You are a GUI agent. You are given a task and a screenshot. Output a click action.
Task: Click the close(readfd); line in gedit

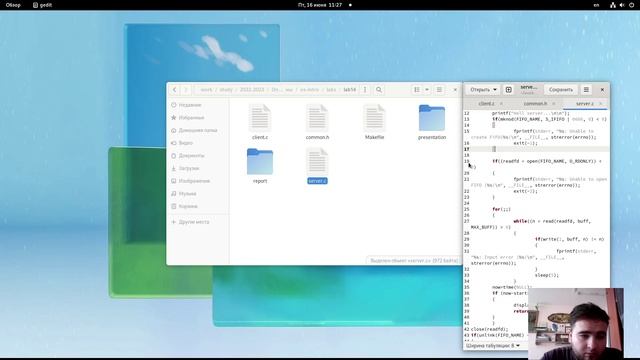point(489,329)
